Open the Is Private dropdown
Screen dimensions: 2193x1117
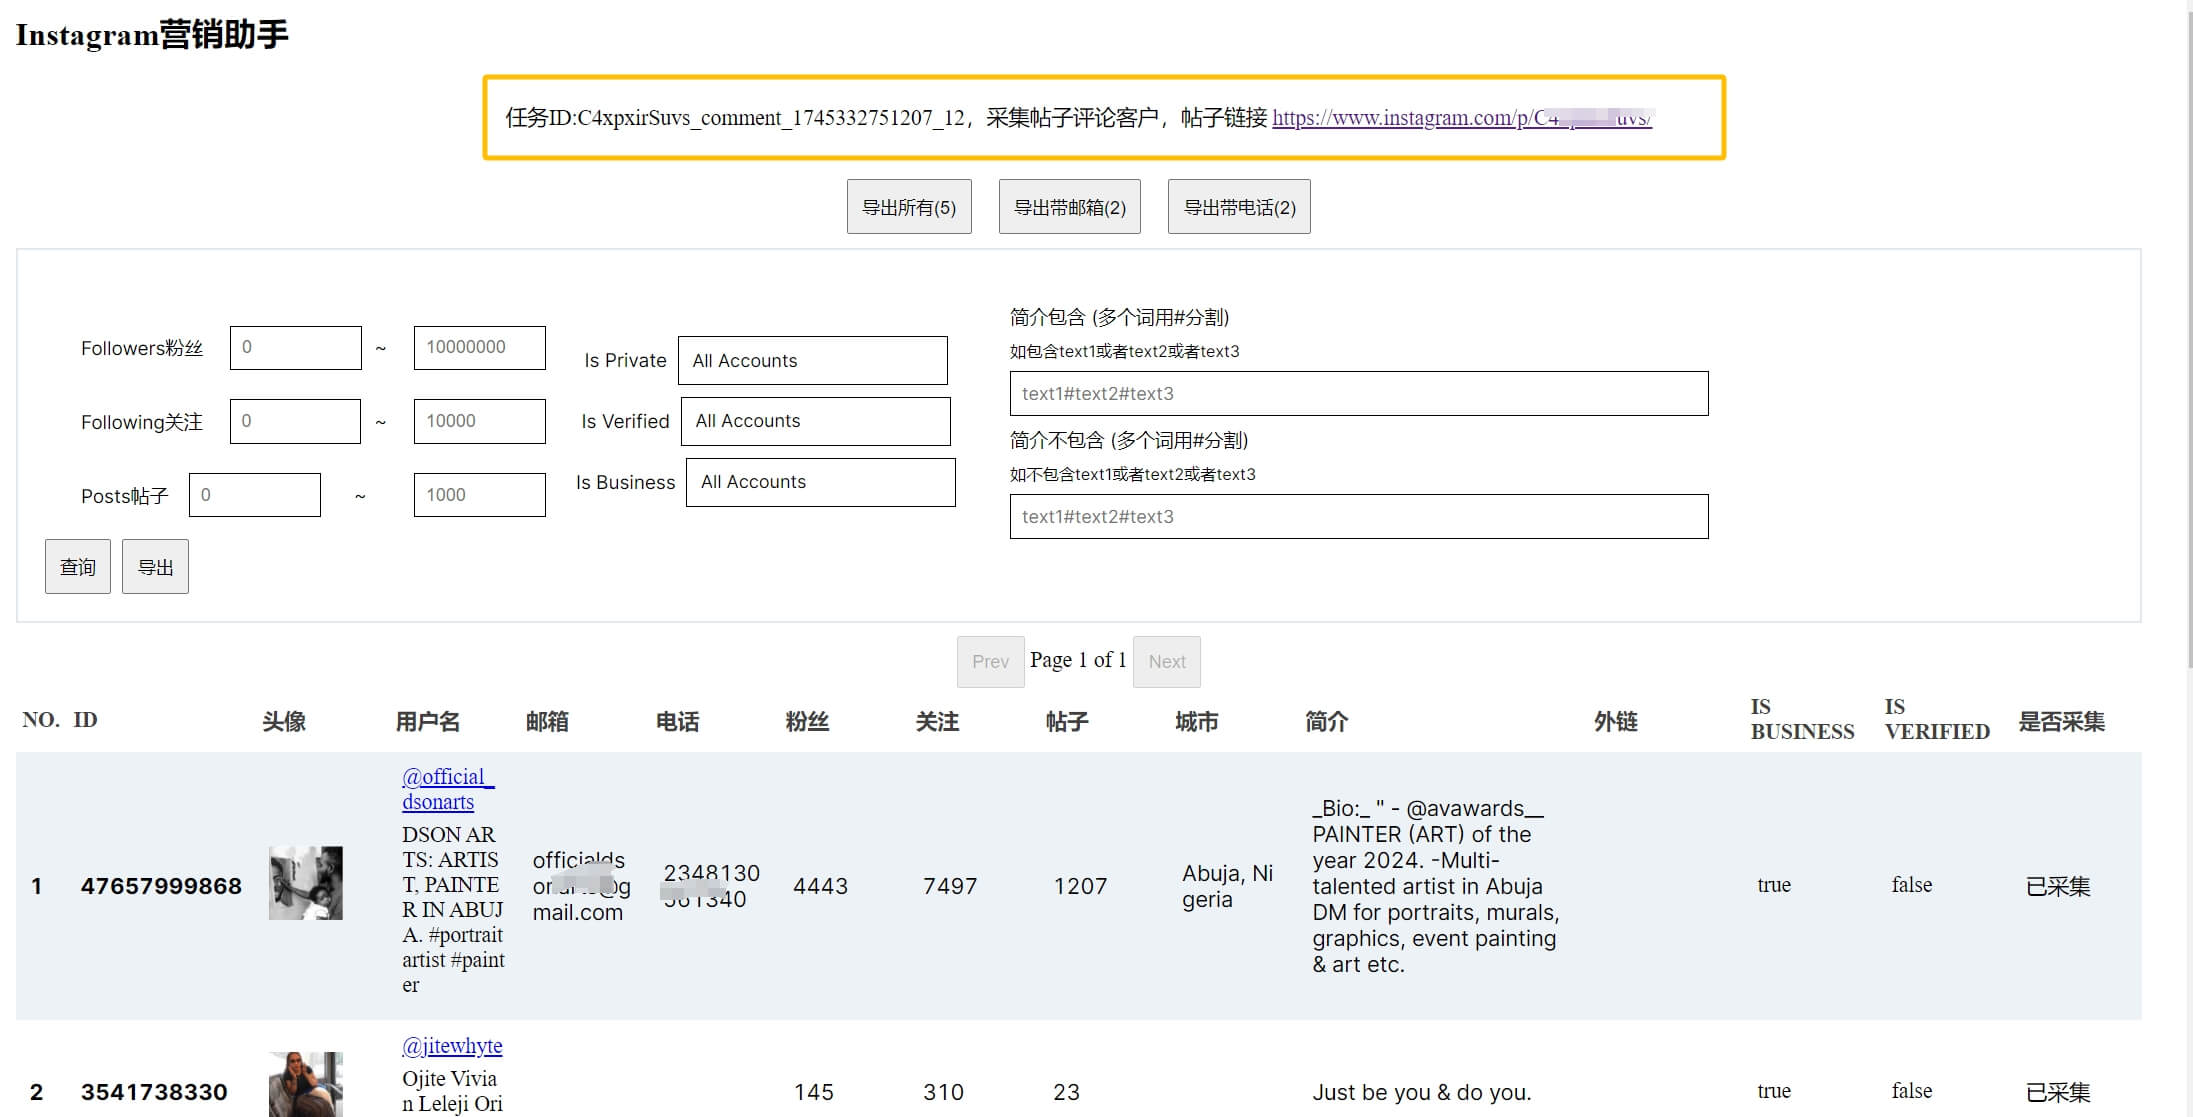pos(813,361)
